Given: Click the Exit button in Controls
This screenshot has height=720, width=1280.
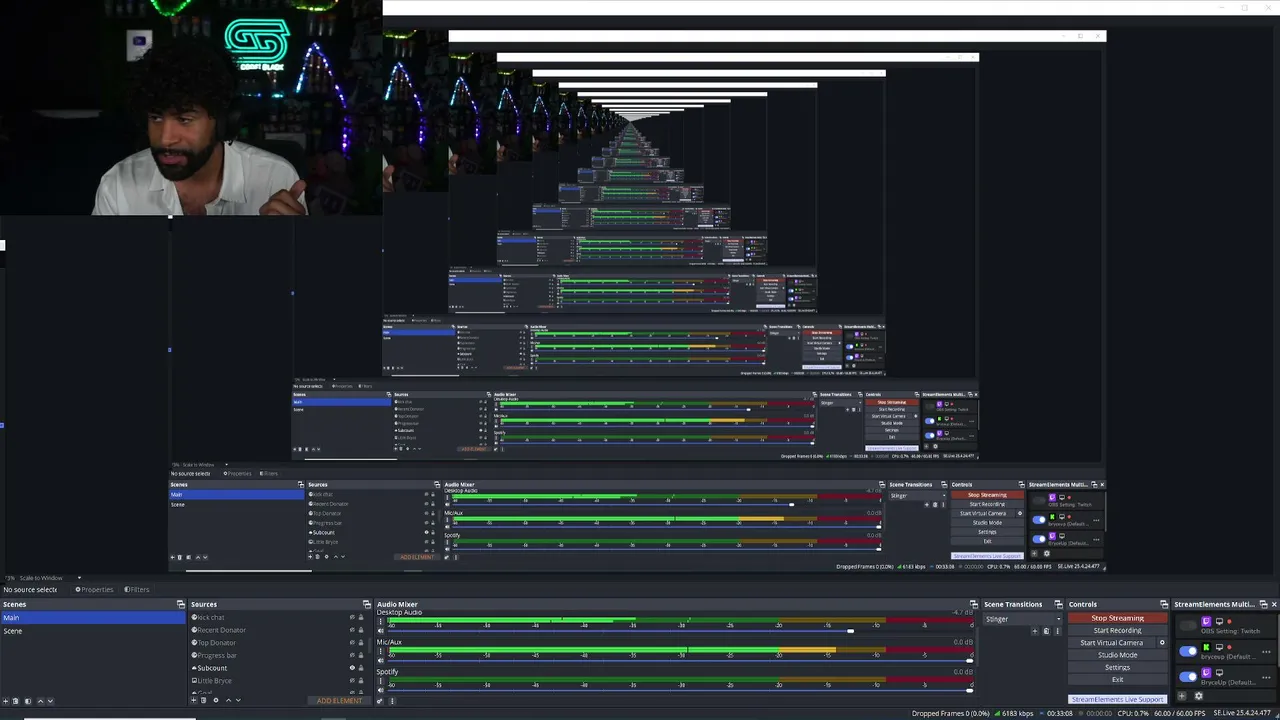Looking at the screenshot, I should click(x=1117, y=680).
